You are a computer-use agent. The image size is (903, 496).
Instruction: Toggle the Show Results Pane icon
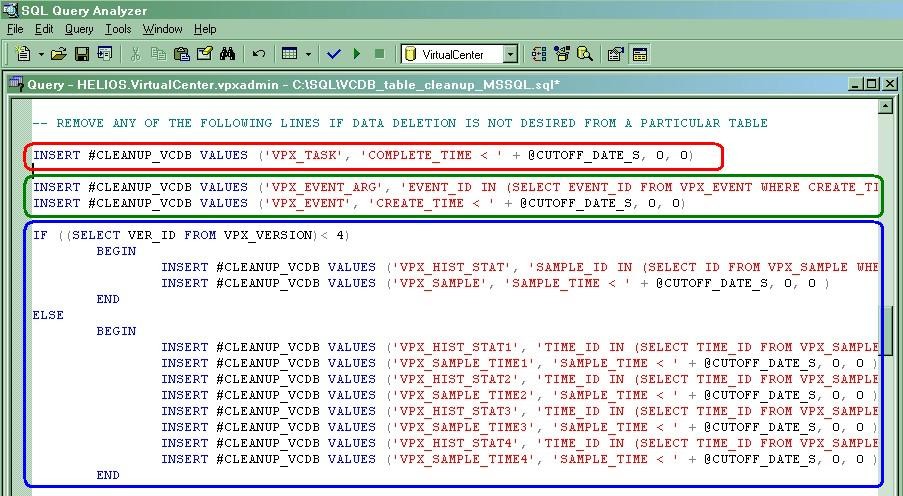[x=639, y=54]
